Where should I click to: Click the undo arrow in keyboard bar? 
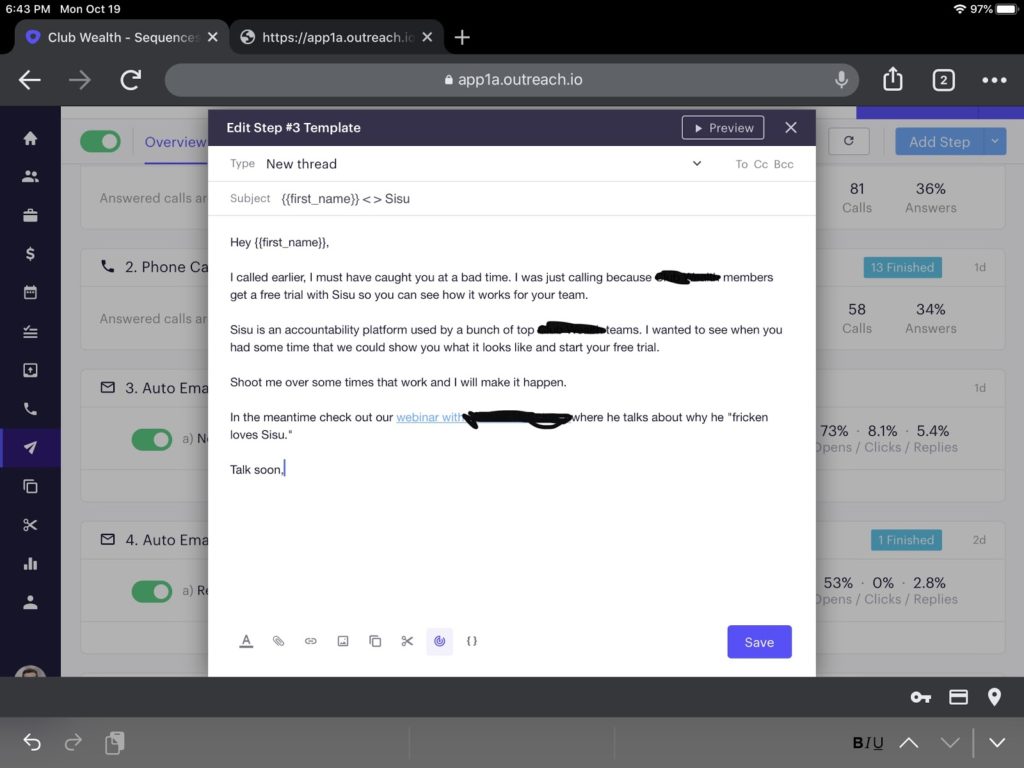32,743
